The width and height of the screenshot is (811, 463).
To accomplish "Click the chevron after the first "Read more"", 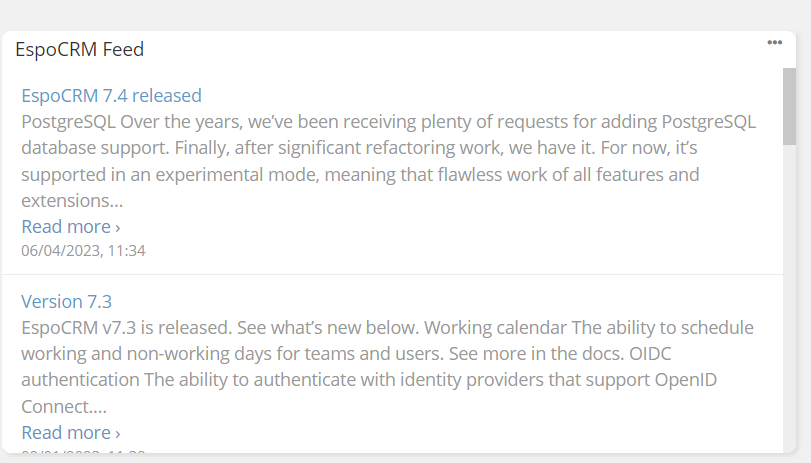I will (118, 227).
